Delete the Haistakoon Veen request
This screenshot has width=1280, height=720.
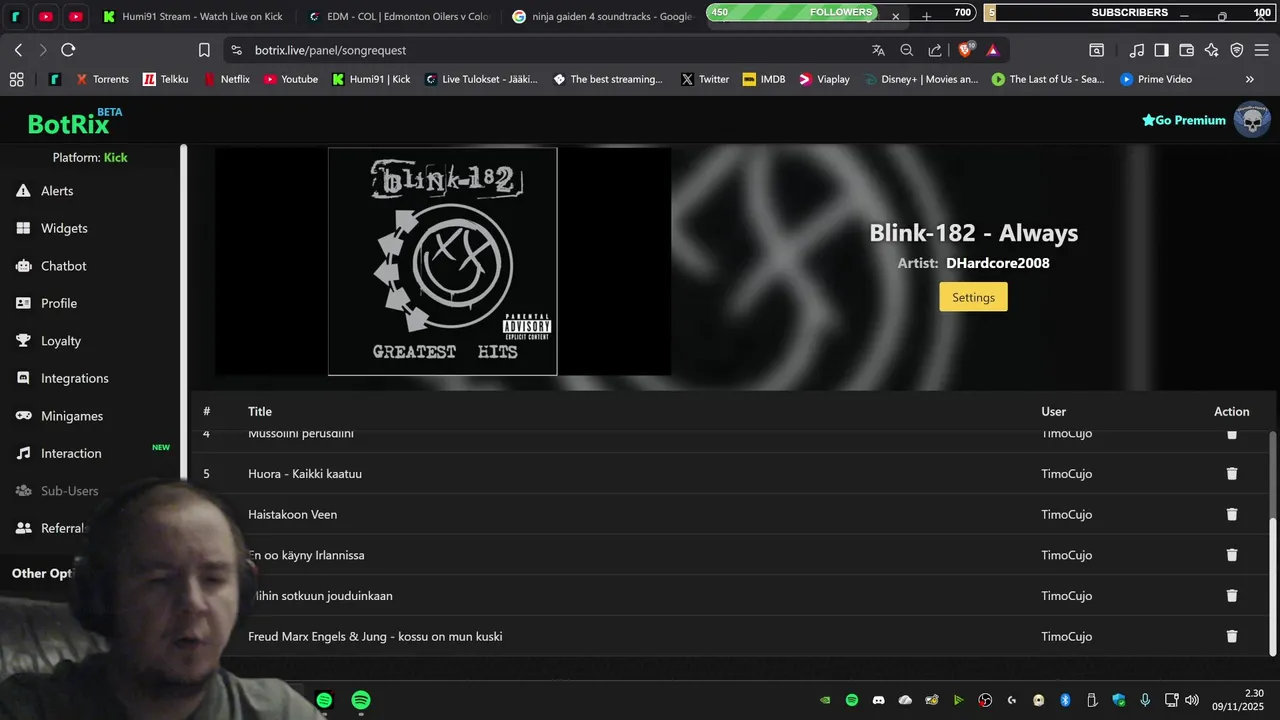tap(1231, 514)
